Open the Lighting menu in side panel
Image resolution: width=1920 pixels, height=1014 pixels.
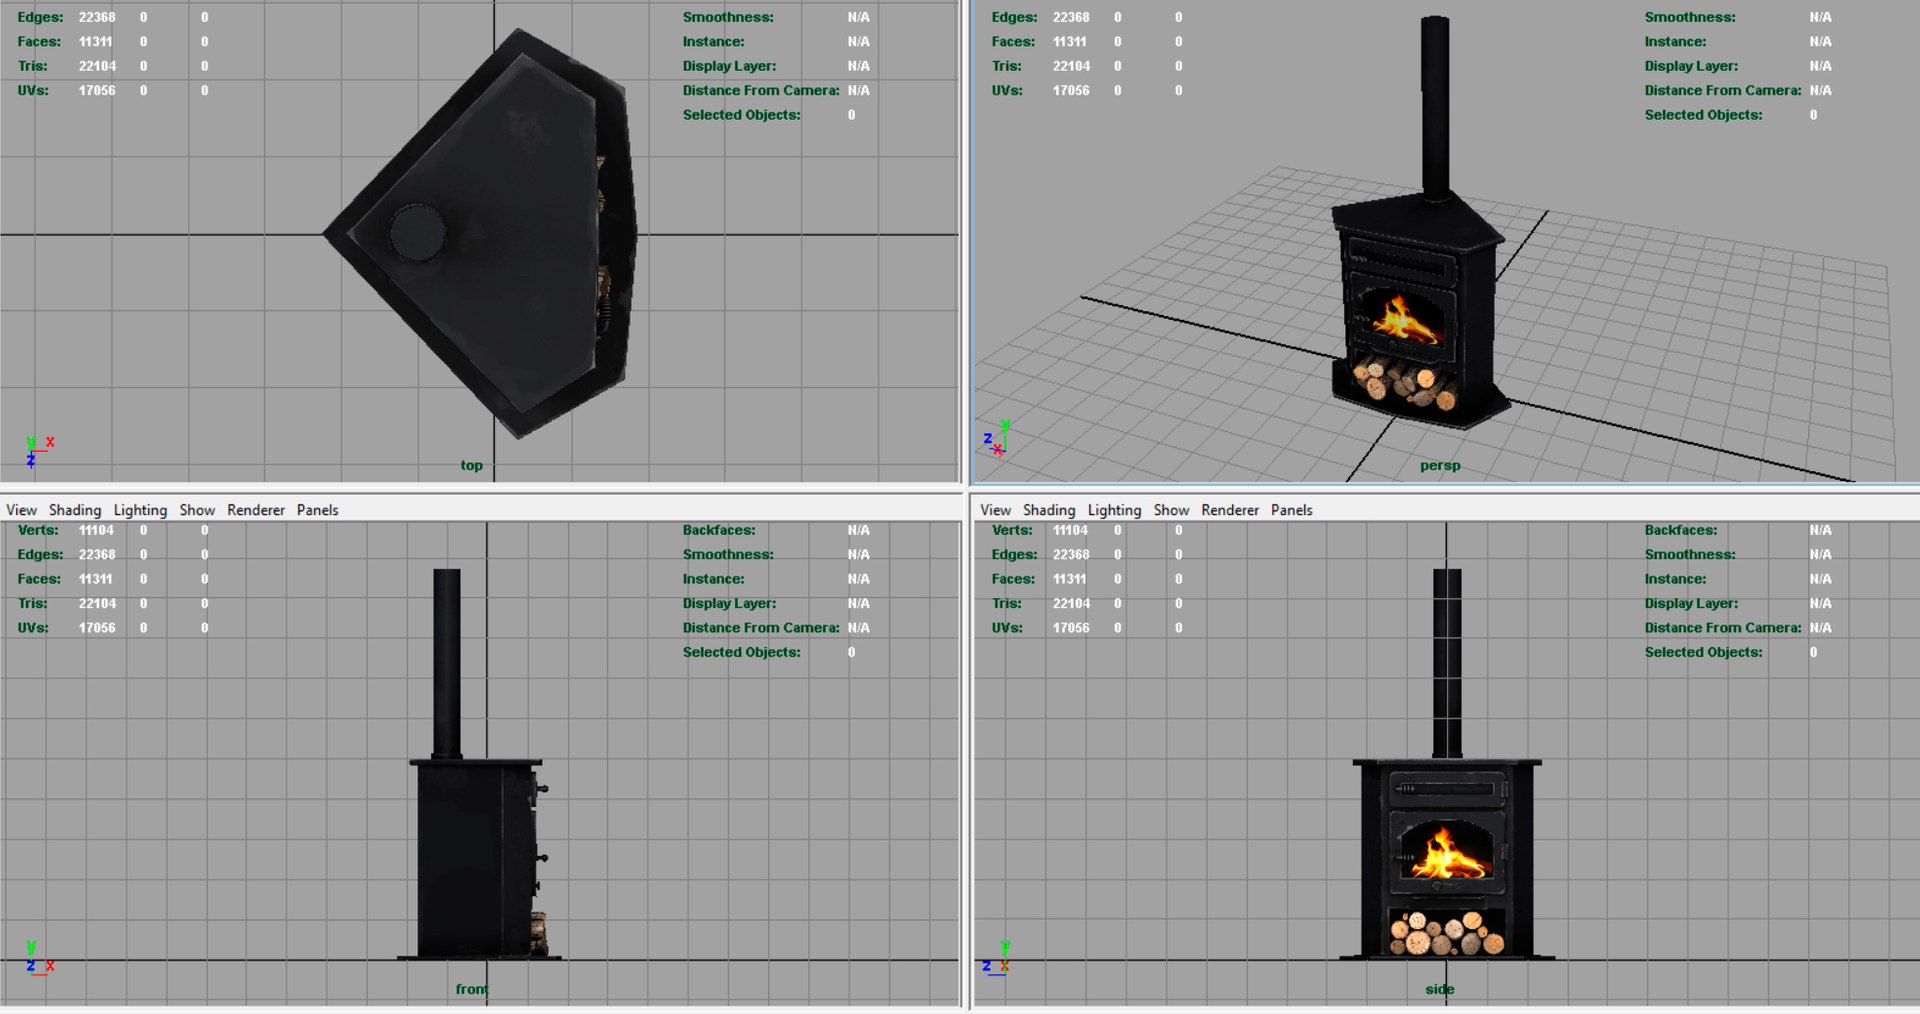[x=1114, y=510]
